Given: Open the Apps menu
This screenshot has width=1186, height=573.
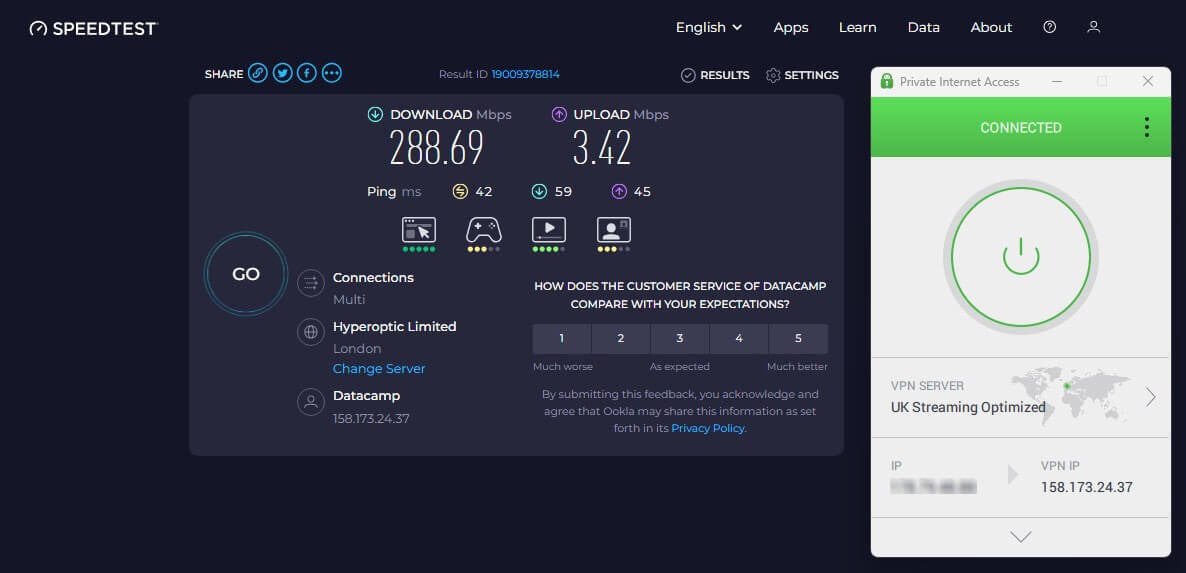Looking at the screenshot, I should (791, 27).
